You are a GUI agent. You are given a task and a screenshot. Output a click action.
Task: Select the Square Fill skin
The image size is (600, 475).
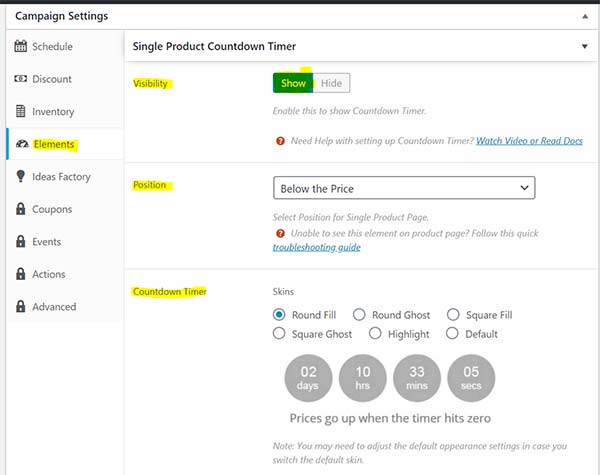coord(453,315)
